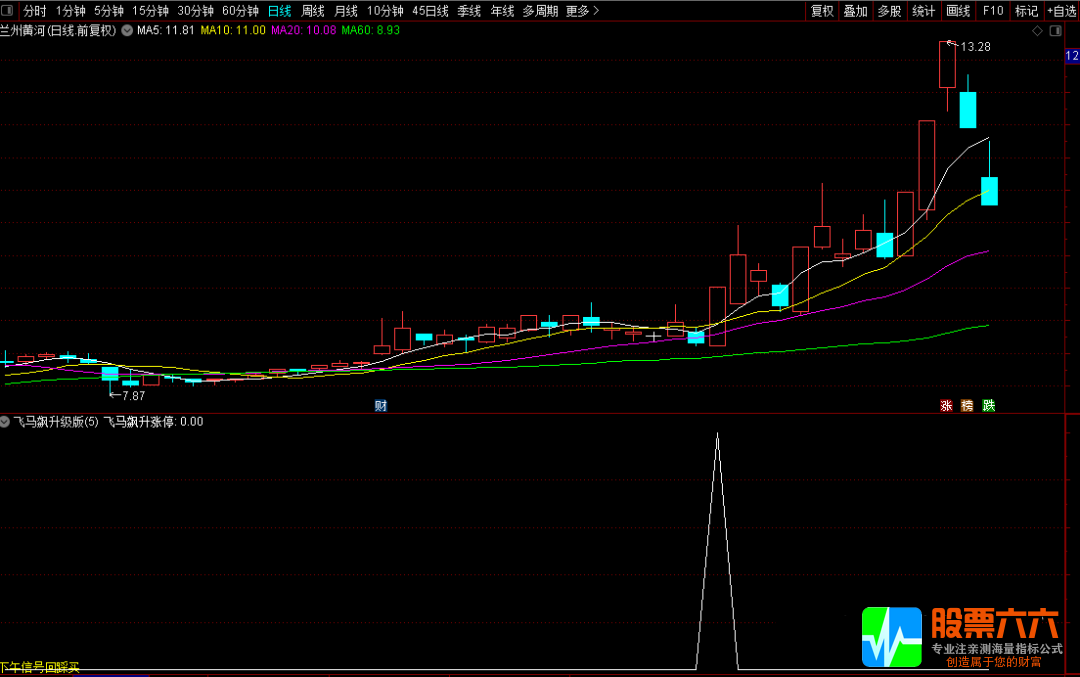
Task: Open the 多周期 multi-period view
Action: click(x=540, y=11)
